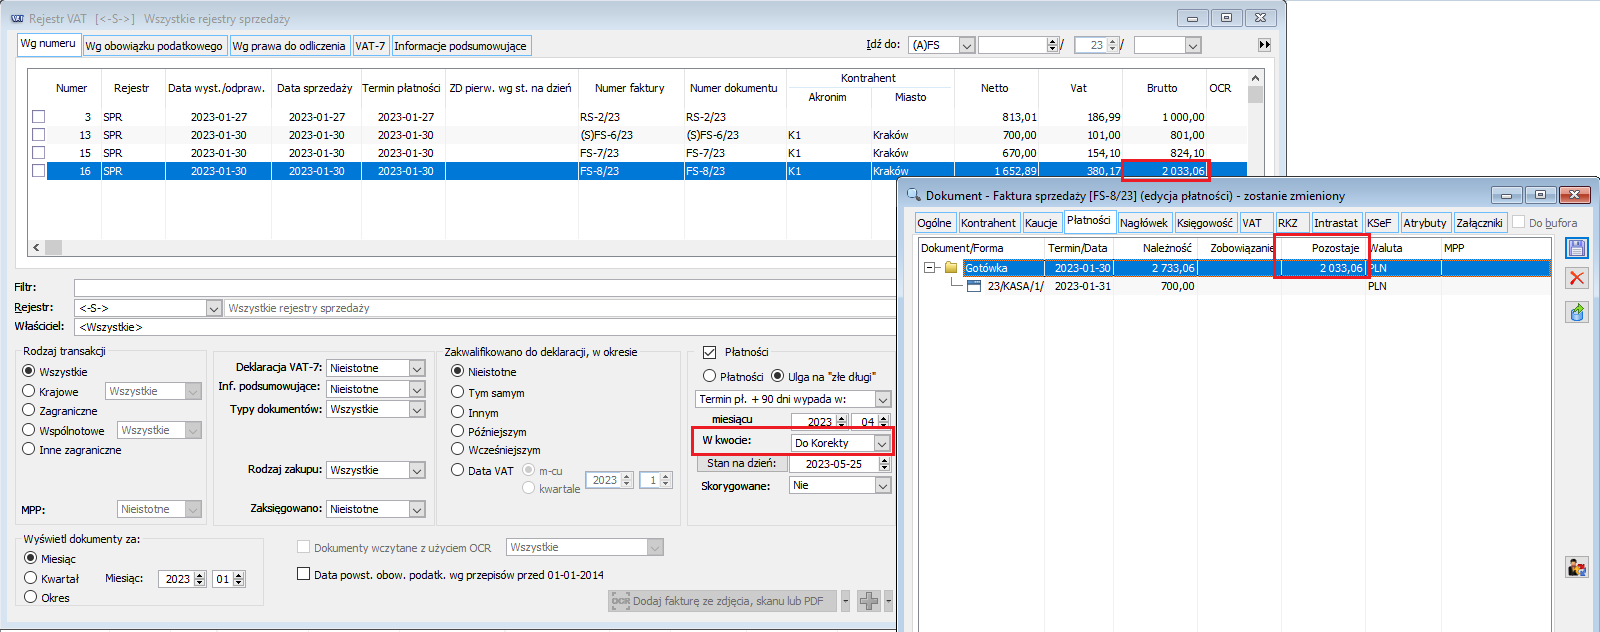Open the Ogólne tab in invoice window
Viewport: 1600px width, 632px height.
pyautogui.click(x=935, y=223)
